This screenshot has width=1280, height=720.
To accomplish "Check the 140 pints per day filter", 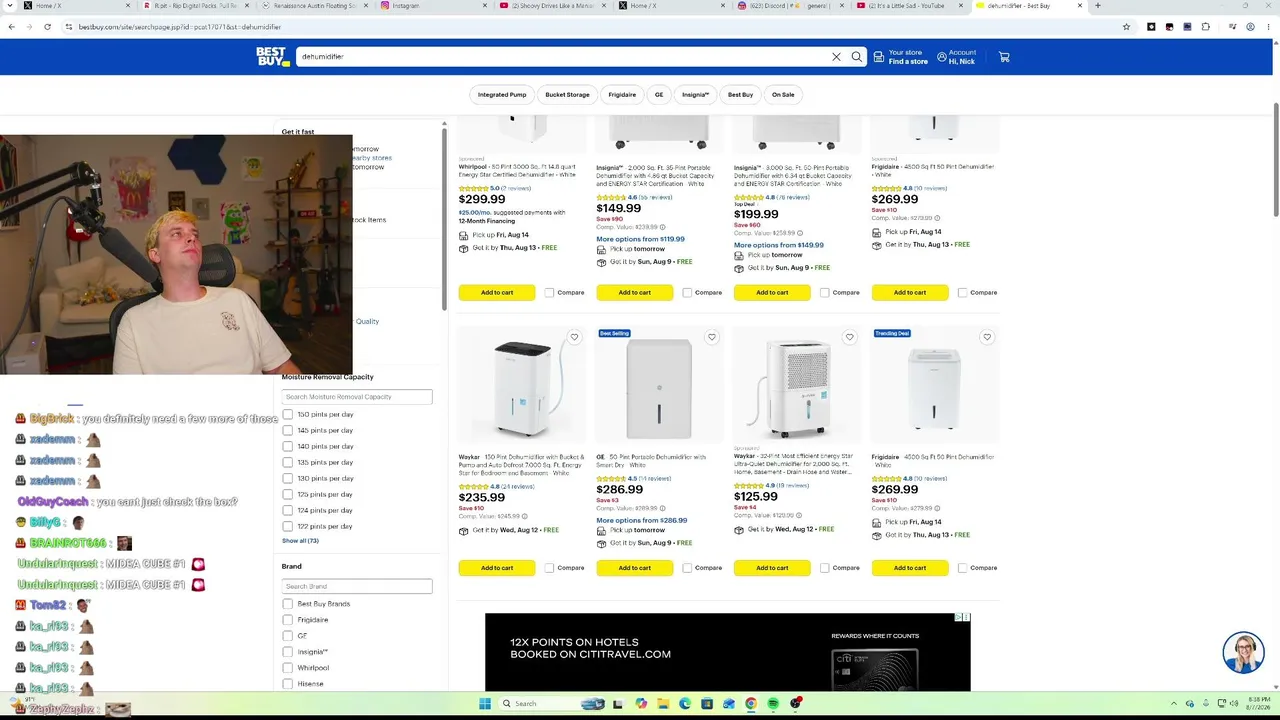I will 288,446.
